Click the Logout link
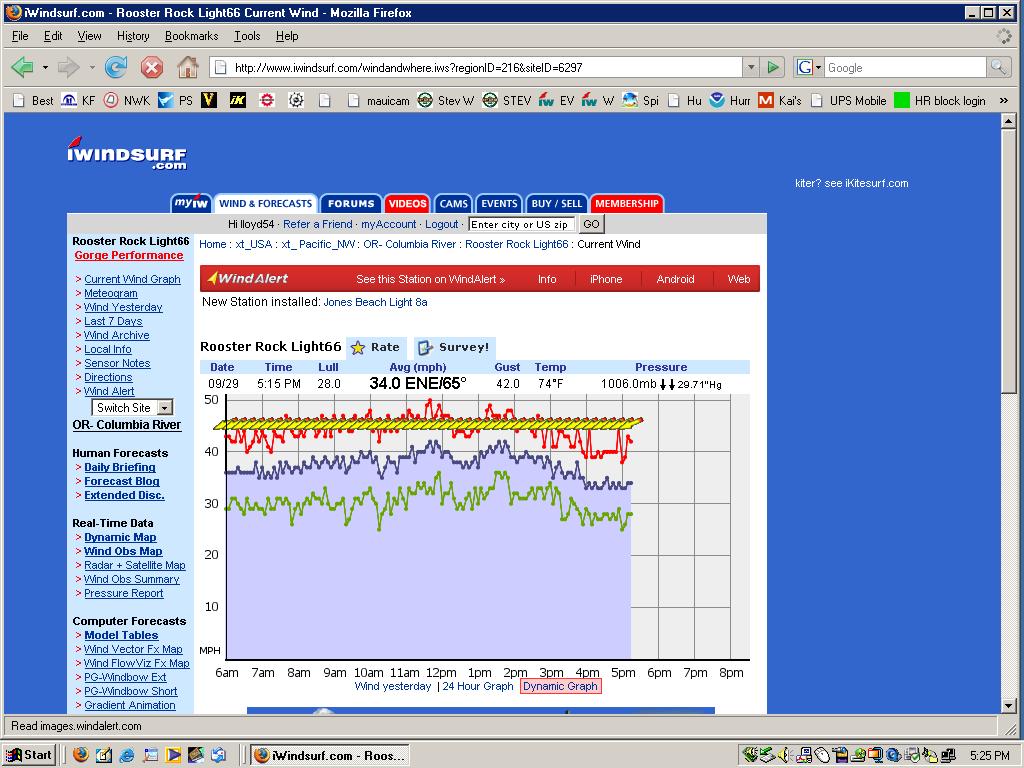The width and height of the screenshot is (1024, 768). [x=441, y=224]
